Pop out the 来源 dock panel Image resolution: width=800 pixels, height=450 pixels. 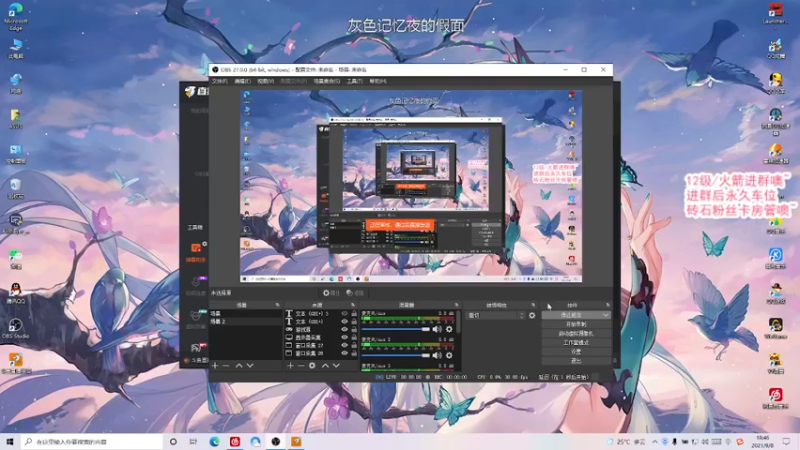click(353, 305)
